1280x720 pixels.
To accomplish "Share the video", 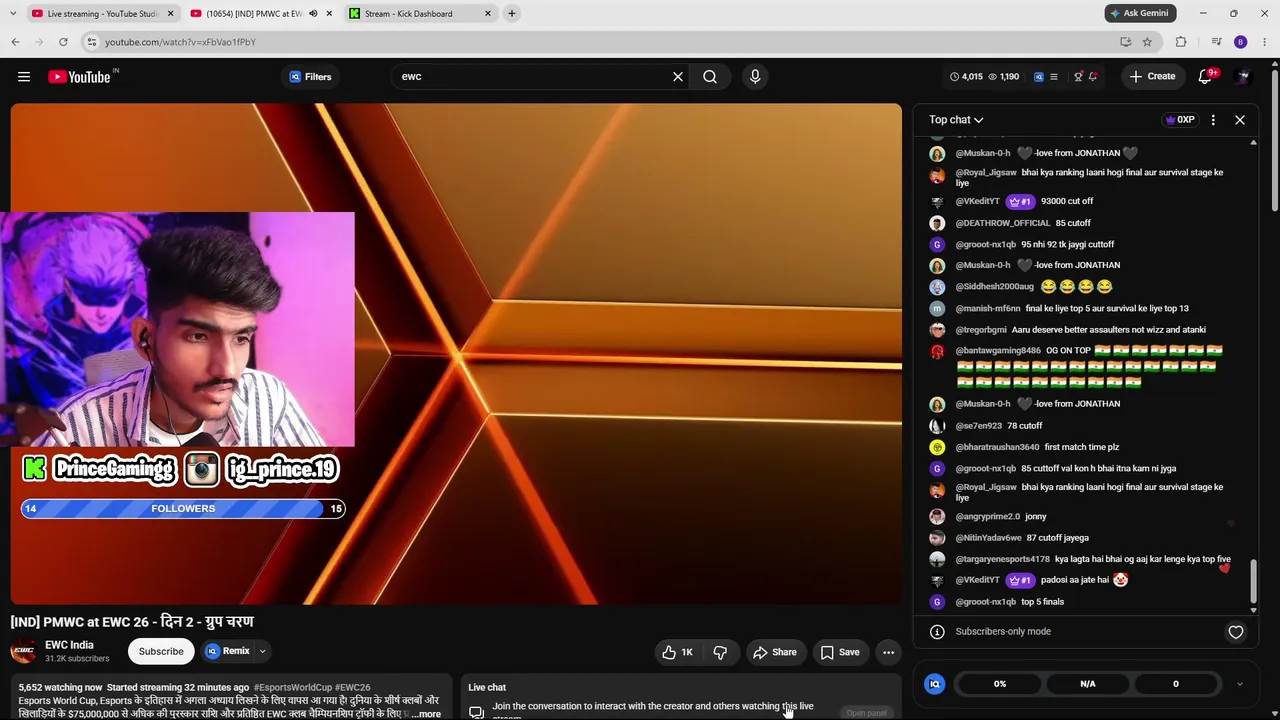I will [775, 652].
